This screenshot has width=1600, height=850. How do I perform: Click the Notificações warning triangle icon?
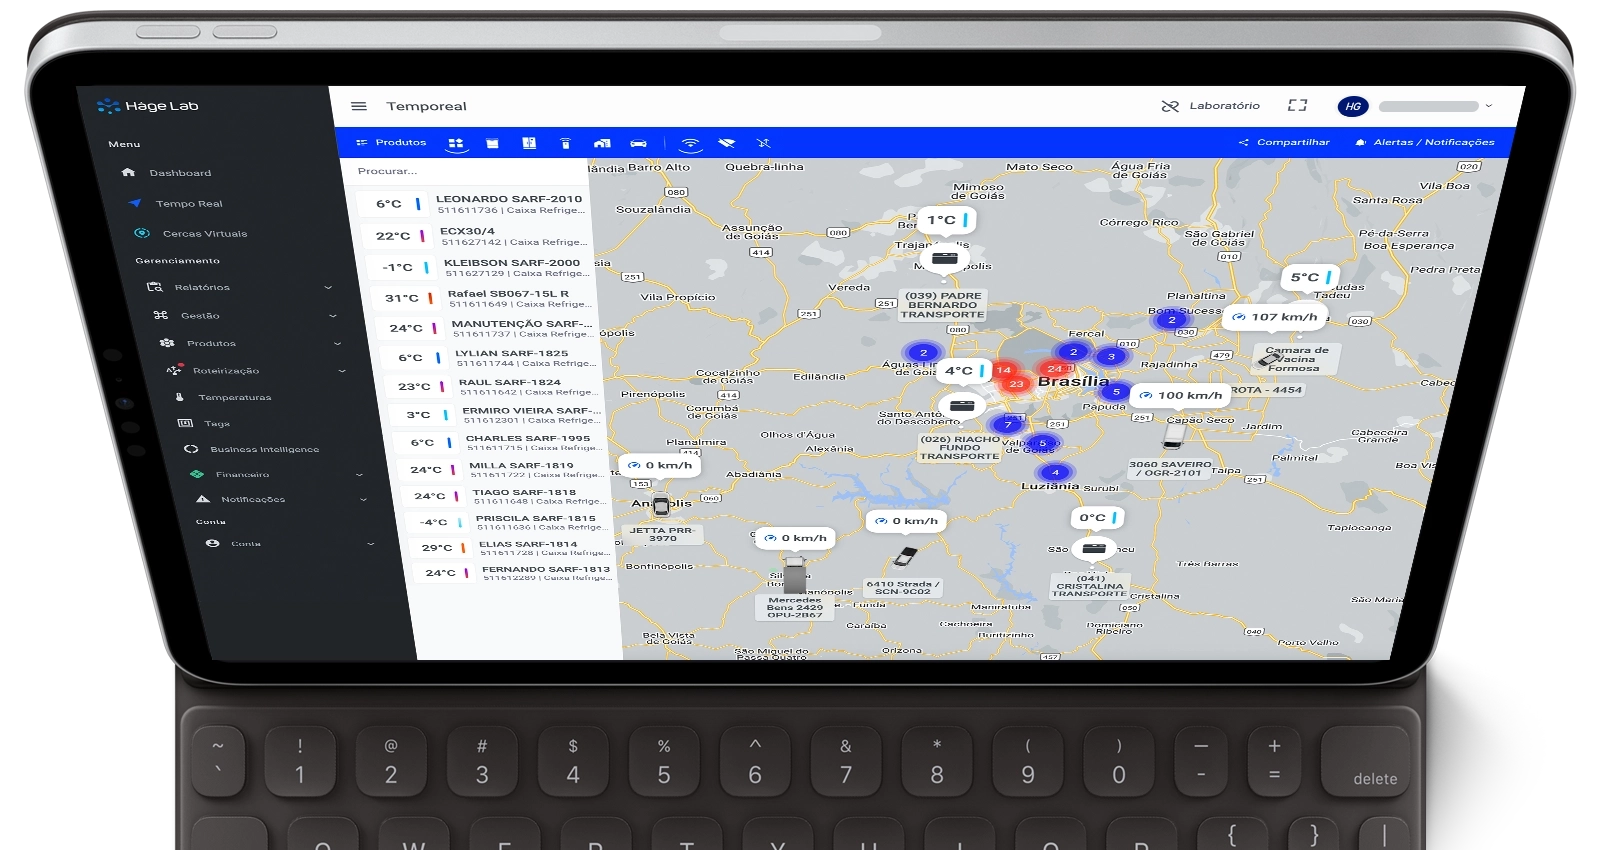[x=203, y=499]
